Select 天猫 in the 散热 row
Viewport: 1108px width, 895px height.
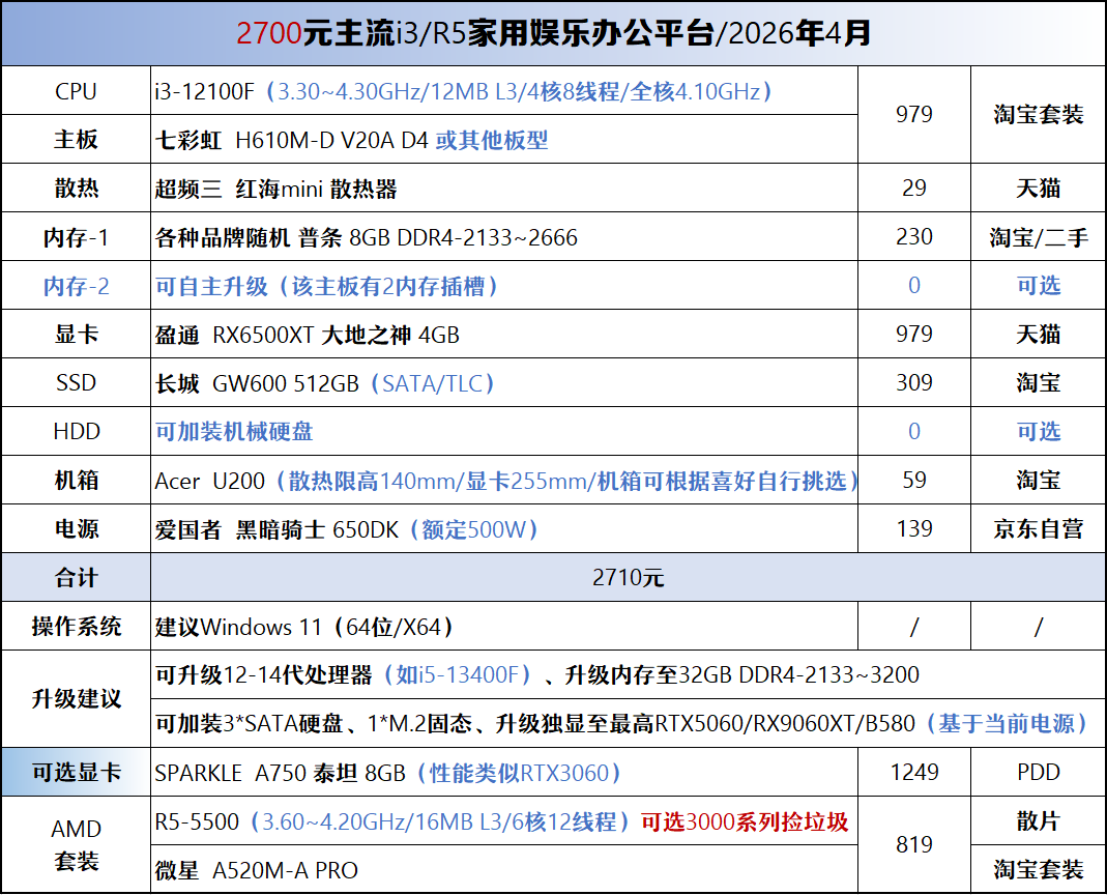coord(1038,188)
